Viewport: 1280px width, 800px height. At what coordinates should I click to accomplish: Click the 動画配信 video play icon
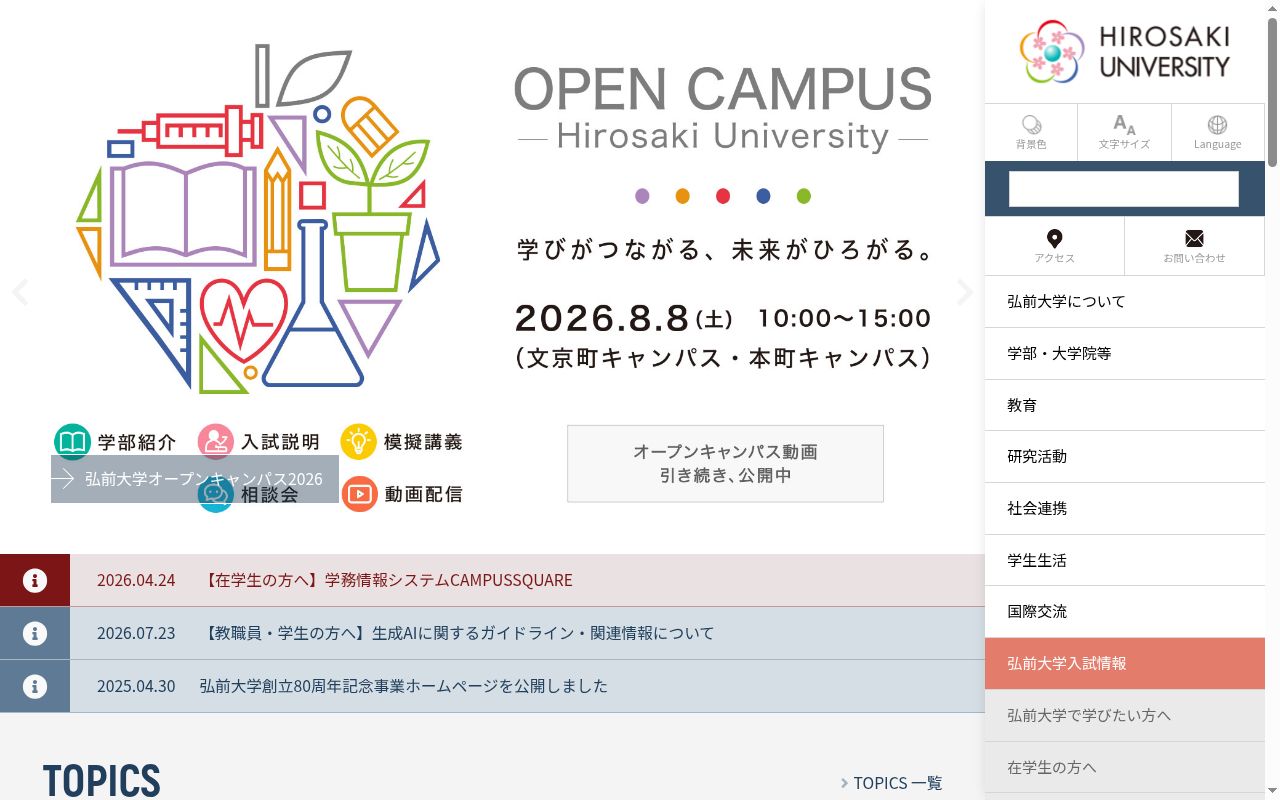359,494
